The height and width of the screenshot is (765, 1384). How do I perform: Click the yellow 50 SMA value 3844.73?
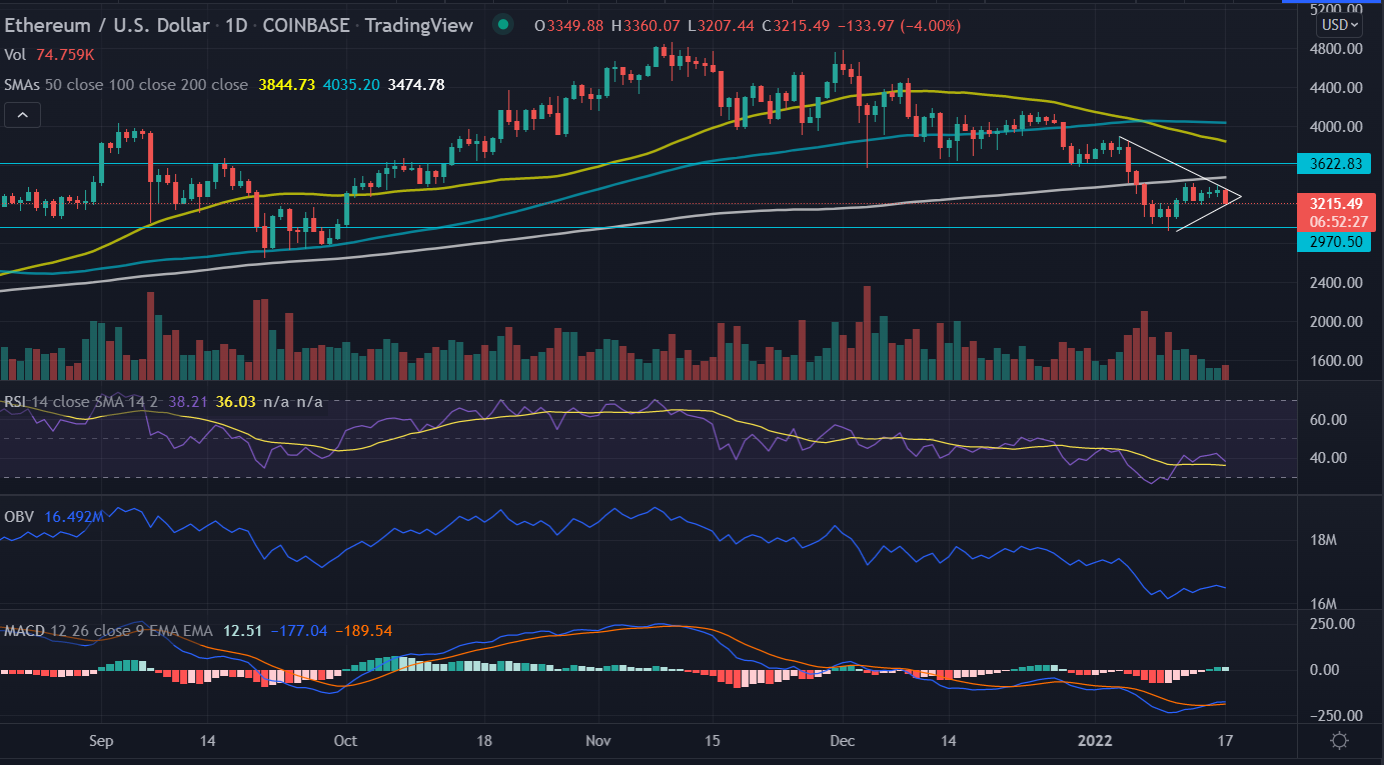tap(288, 85)
